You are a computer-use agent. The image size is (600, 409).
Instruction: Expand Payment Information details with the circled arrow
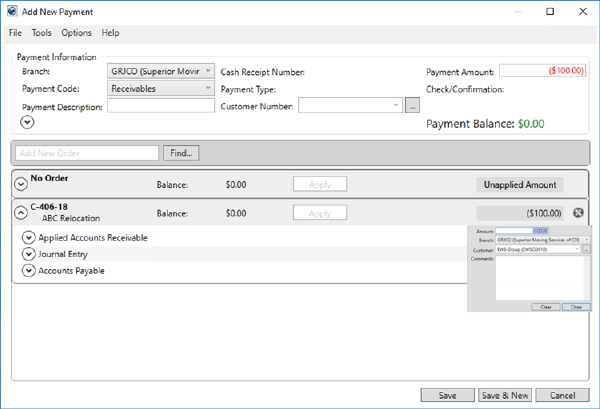27,122
